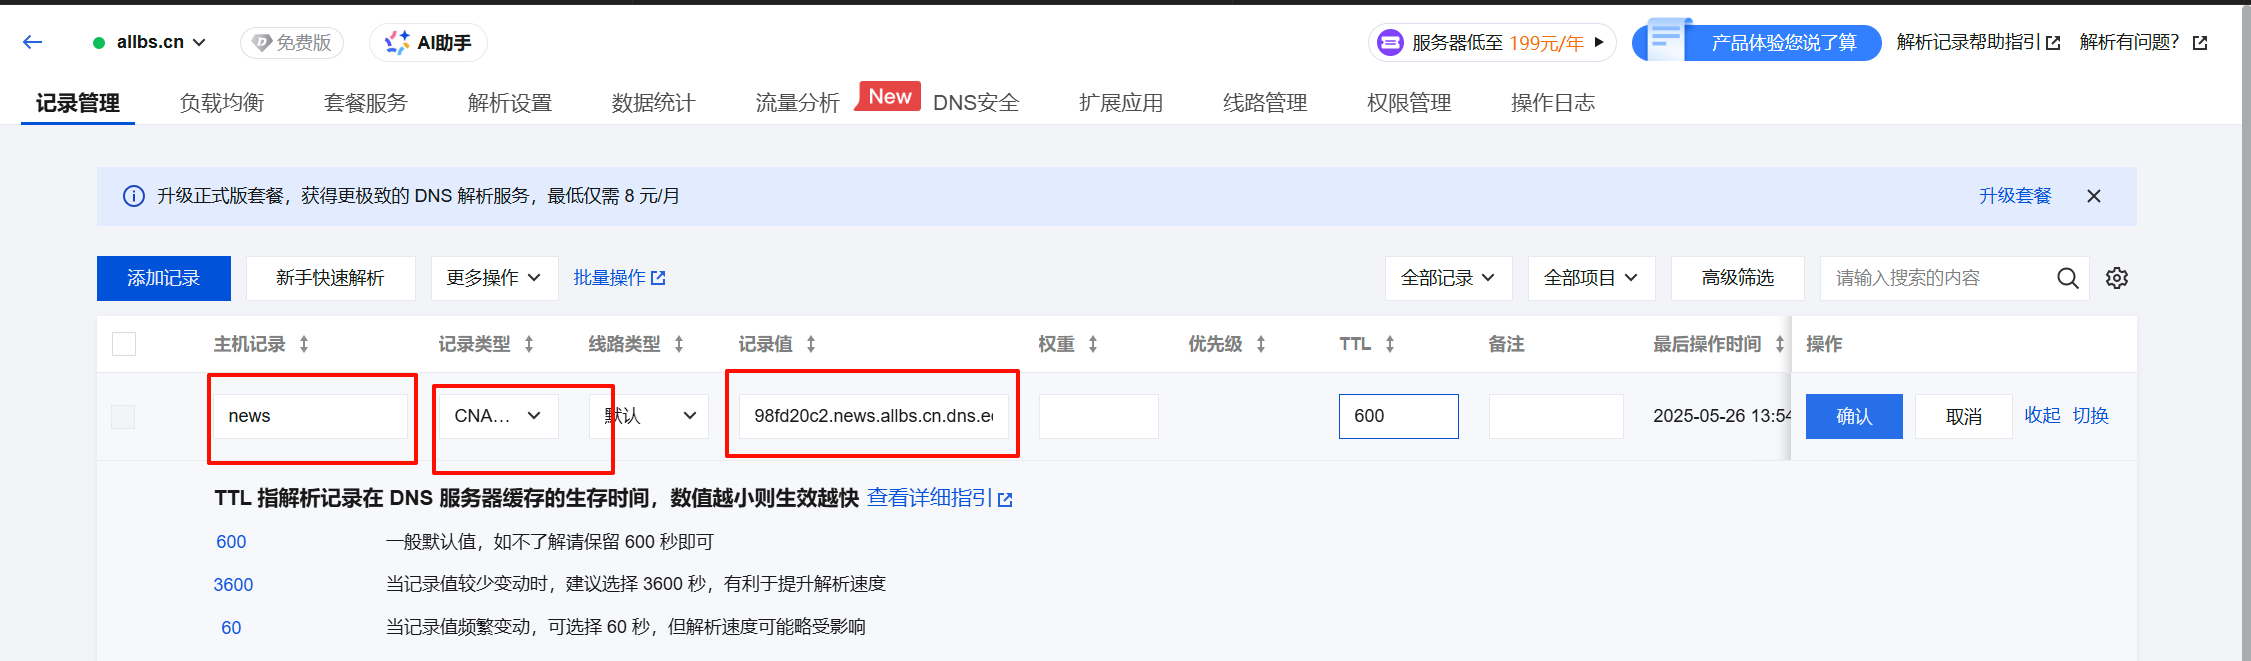Click the 收起 link
2251x661 pixels.
[x=2043, y=415]
